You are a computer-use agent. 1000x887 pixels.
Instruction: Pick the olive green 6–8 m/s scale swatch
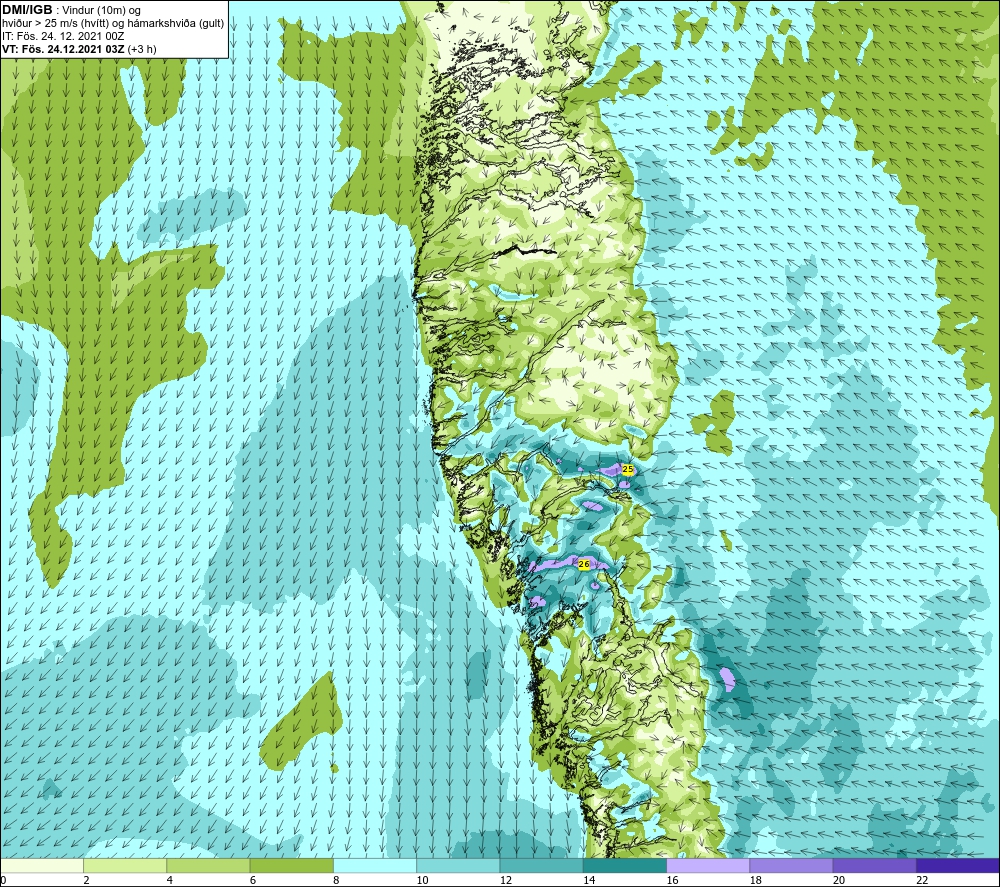[x=291, y=865]
